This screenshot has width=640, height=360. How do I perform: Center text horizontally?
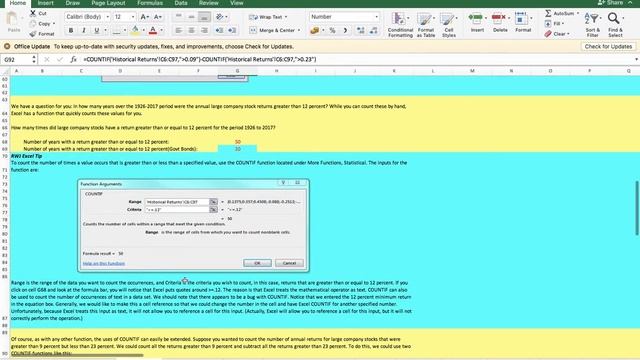click(x=191, y=30)
